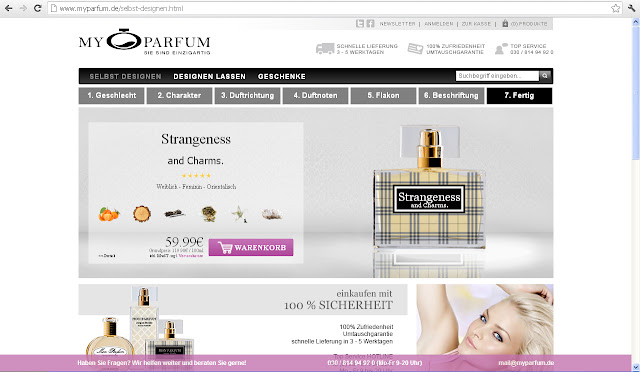Click the MyParfum logo
The width and height of the screenshot is (640, 372).
144,42
